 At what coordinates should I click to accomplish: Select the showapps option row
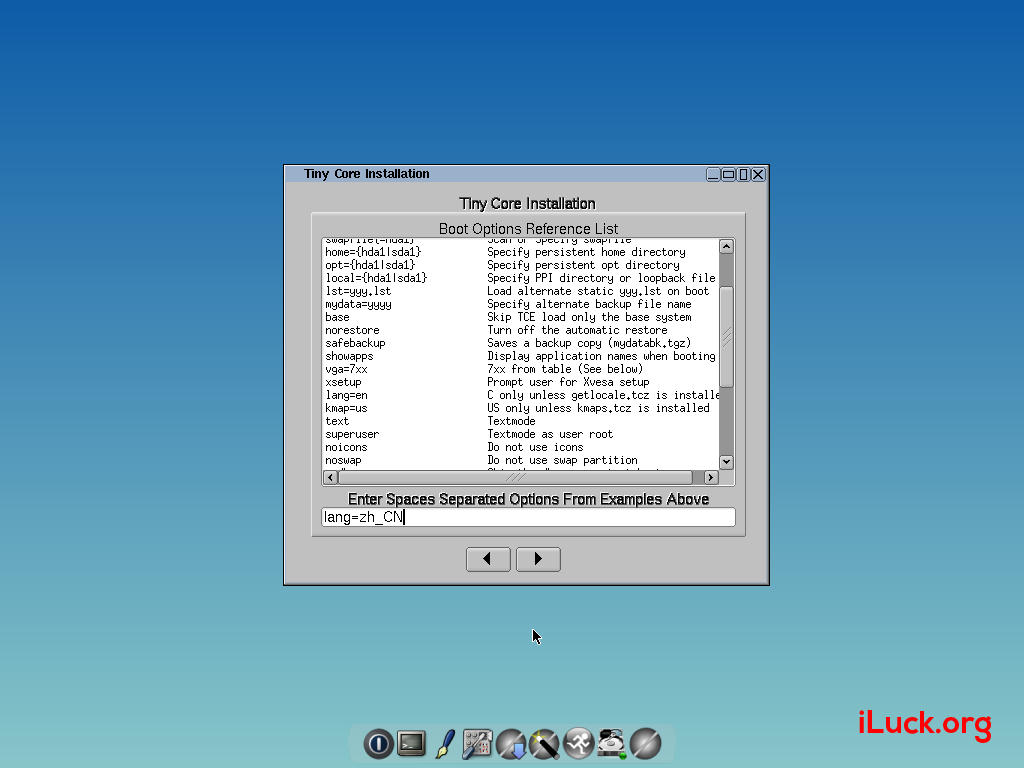520,357
